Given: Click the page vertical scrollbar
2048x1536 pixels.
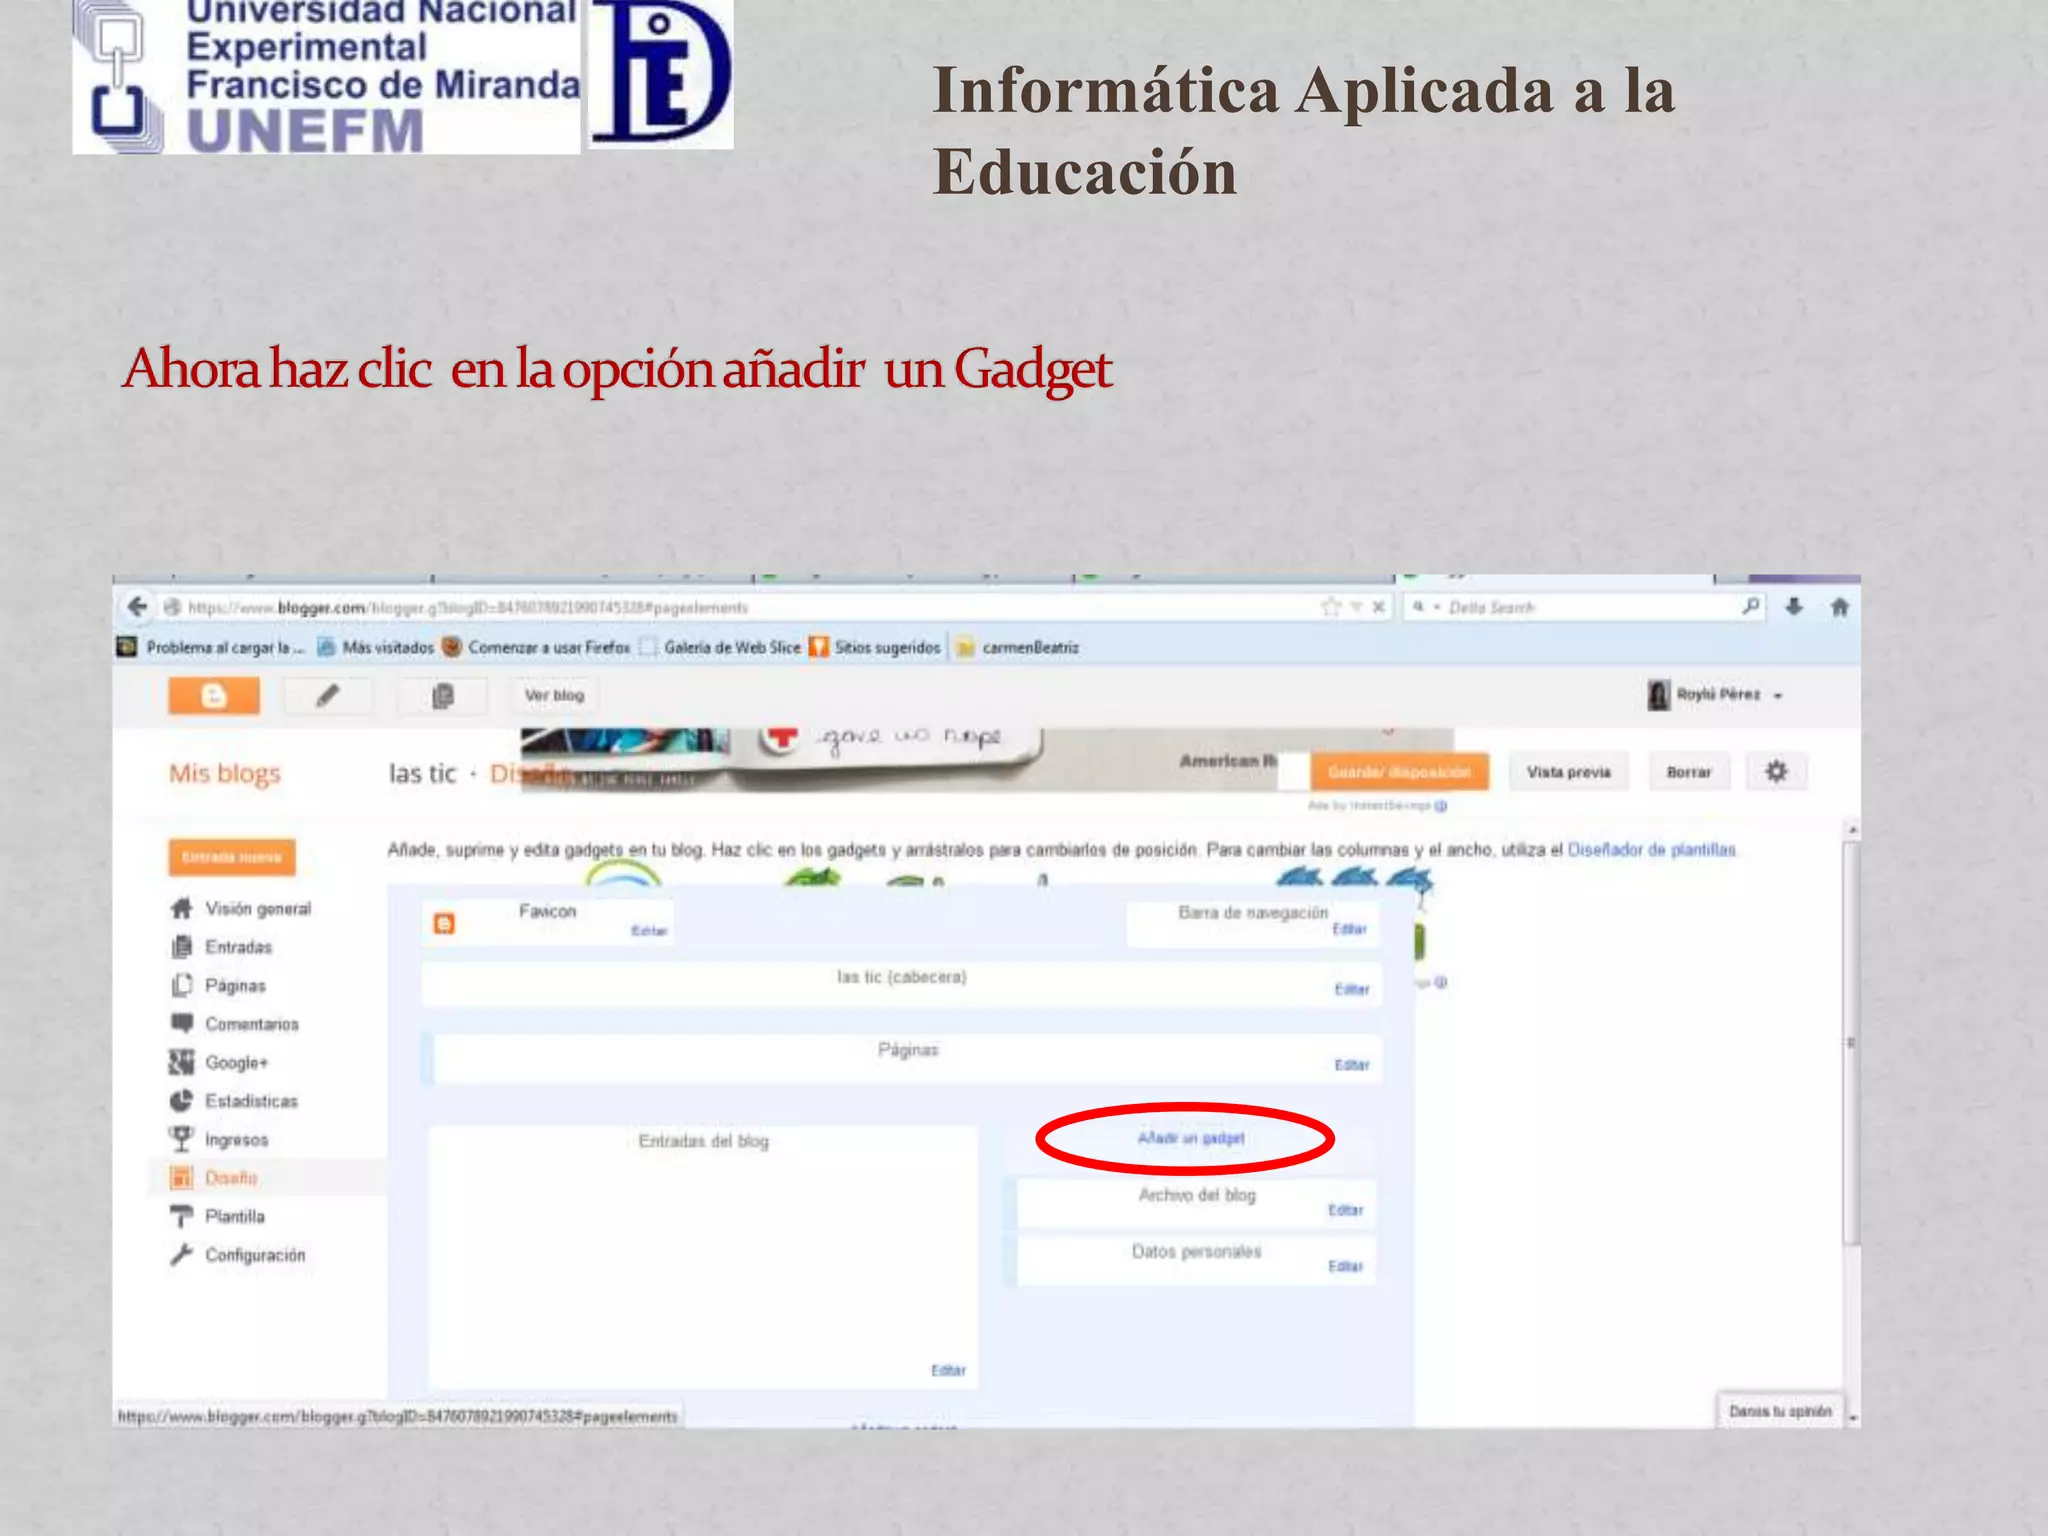Looking at the screenshot, I should tap(1851, 1042).
